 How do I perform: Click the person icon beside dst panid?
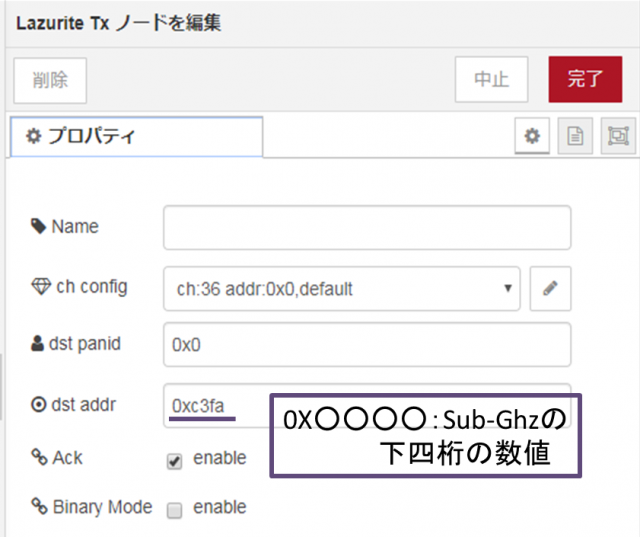[x=37, y=344]
